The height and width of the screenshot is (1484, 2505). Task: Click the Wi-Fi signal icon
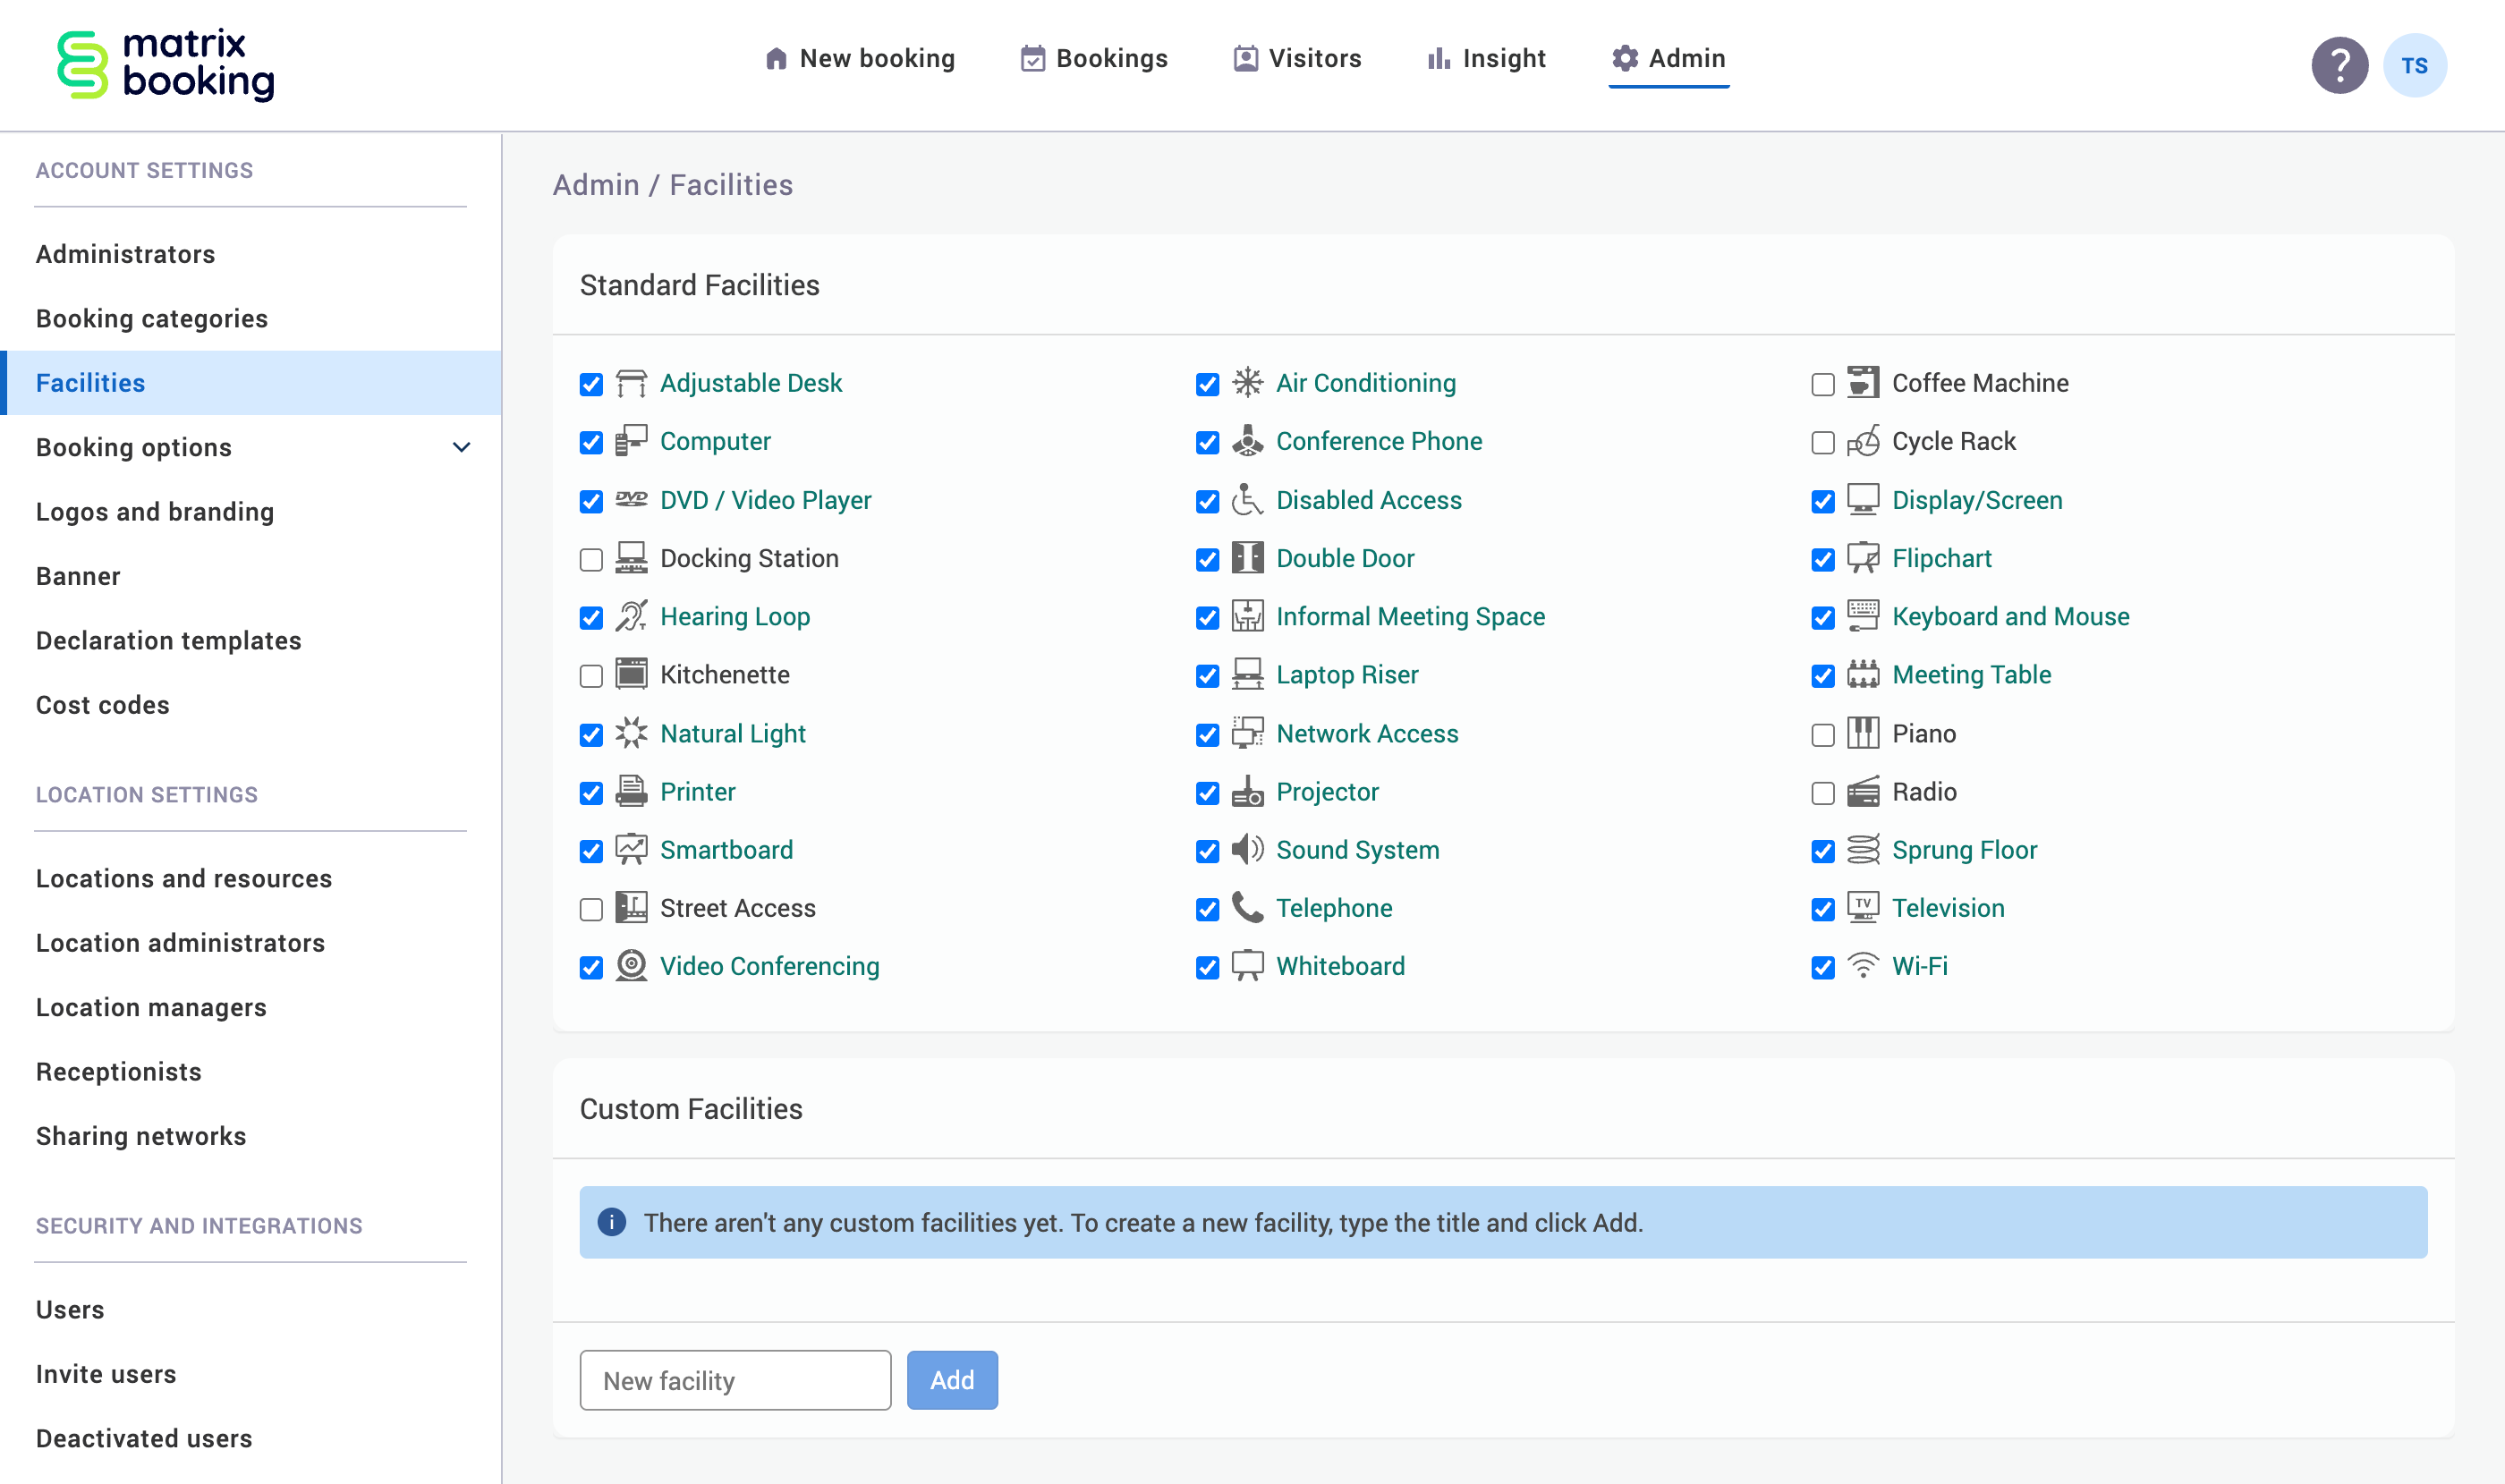click(x=1862, y=966)
